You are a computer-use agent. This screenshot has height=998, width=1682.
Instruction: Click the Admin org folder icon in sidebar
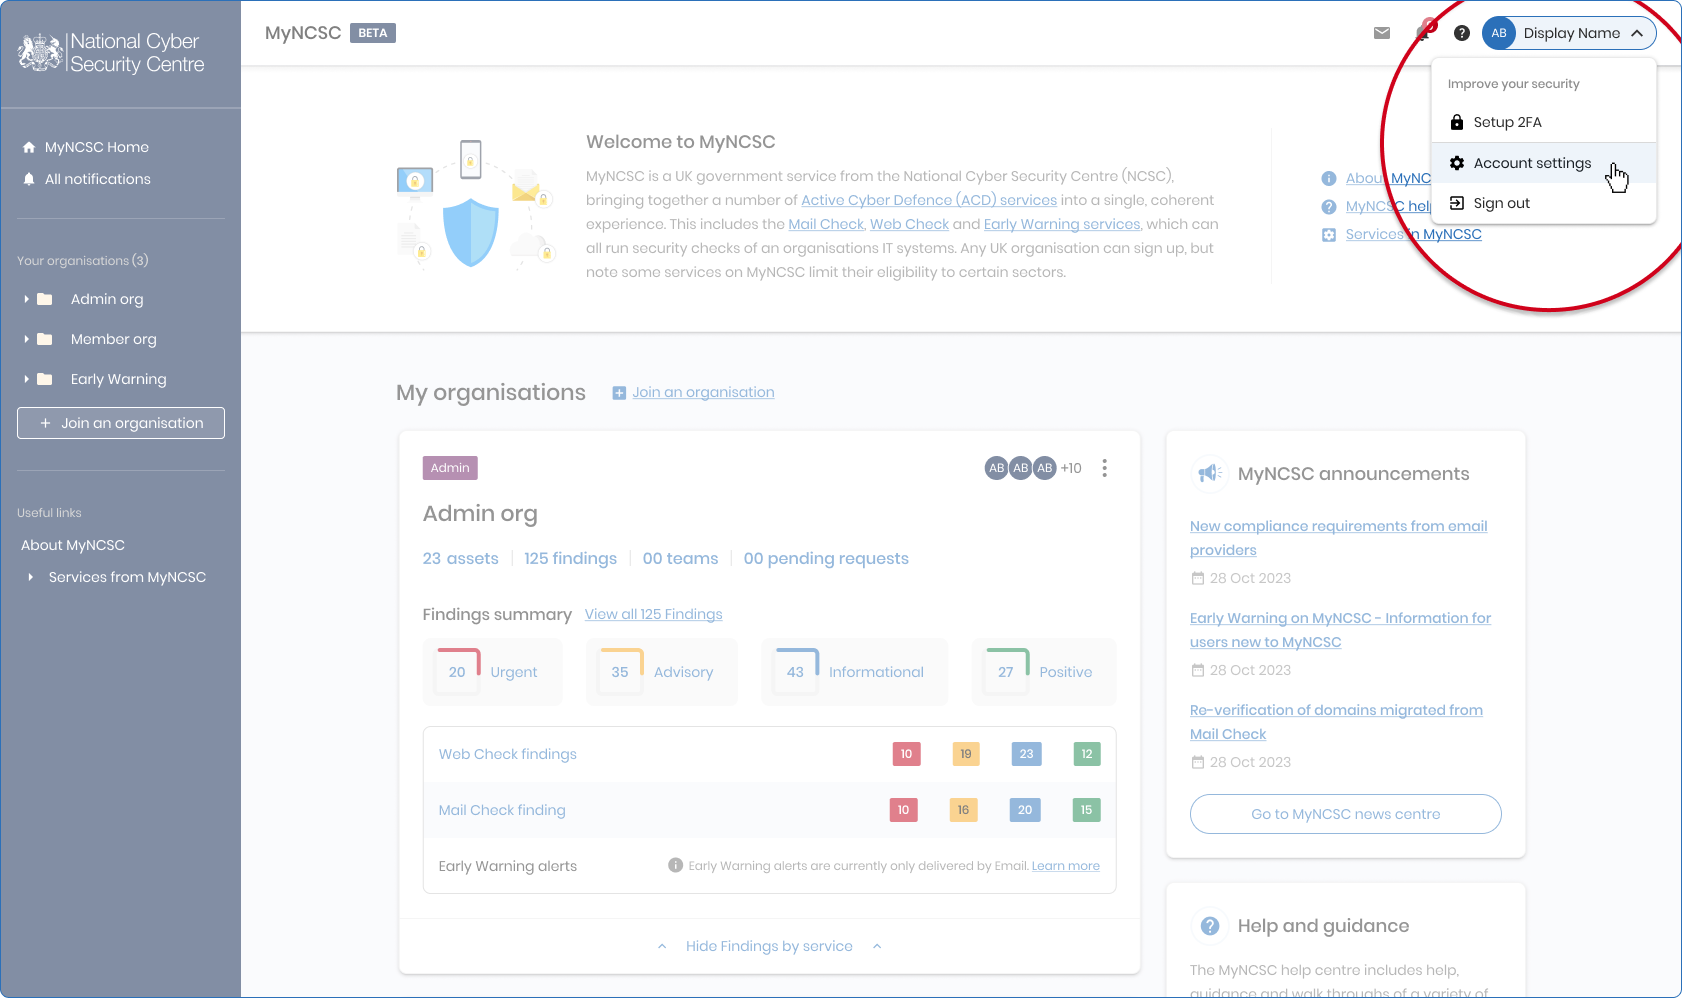point(45,299)
